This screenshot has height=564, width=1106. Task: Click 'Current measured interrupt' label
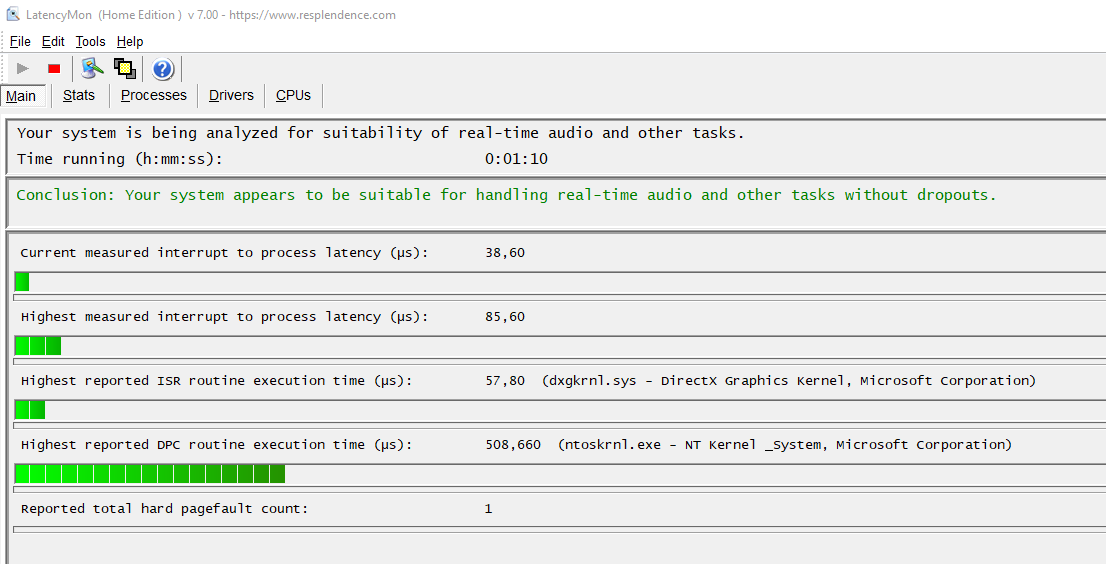(224, 253)
